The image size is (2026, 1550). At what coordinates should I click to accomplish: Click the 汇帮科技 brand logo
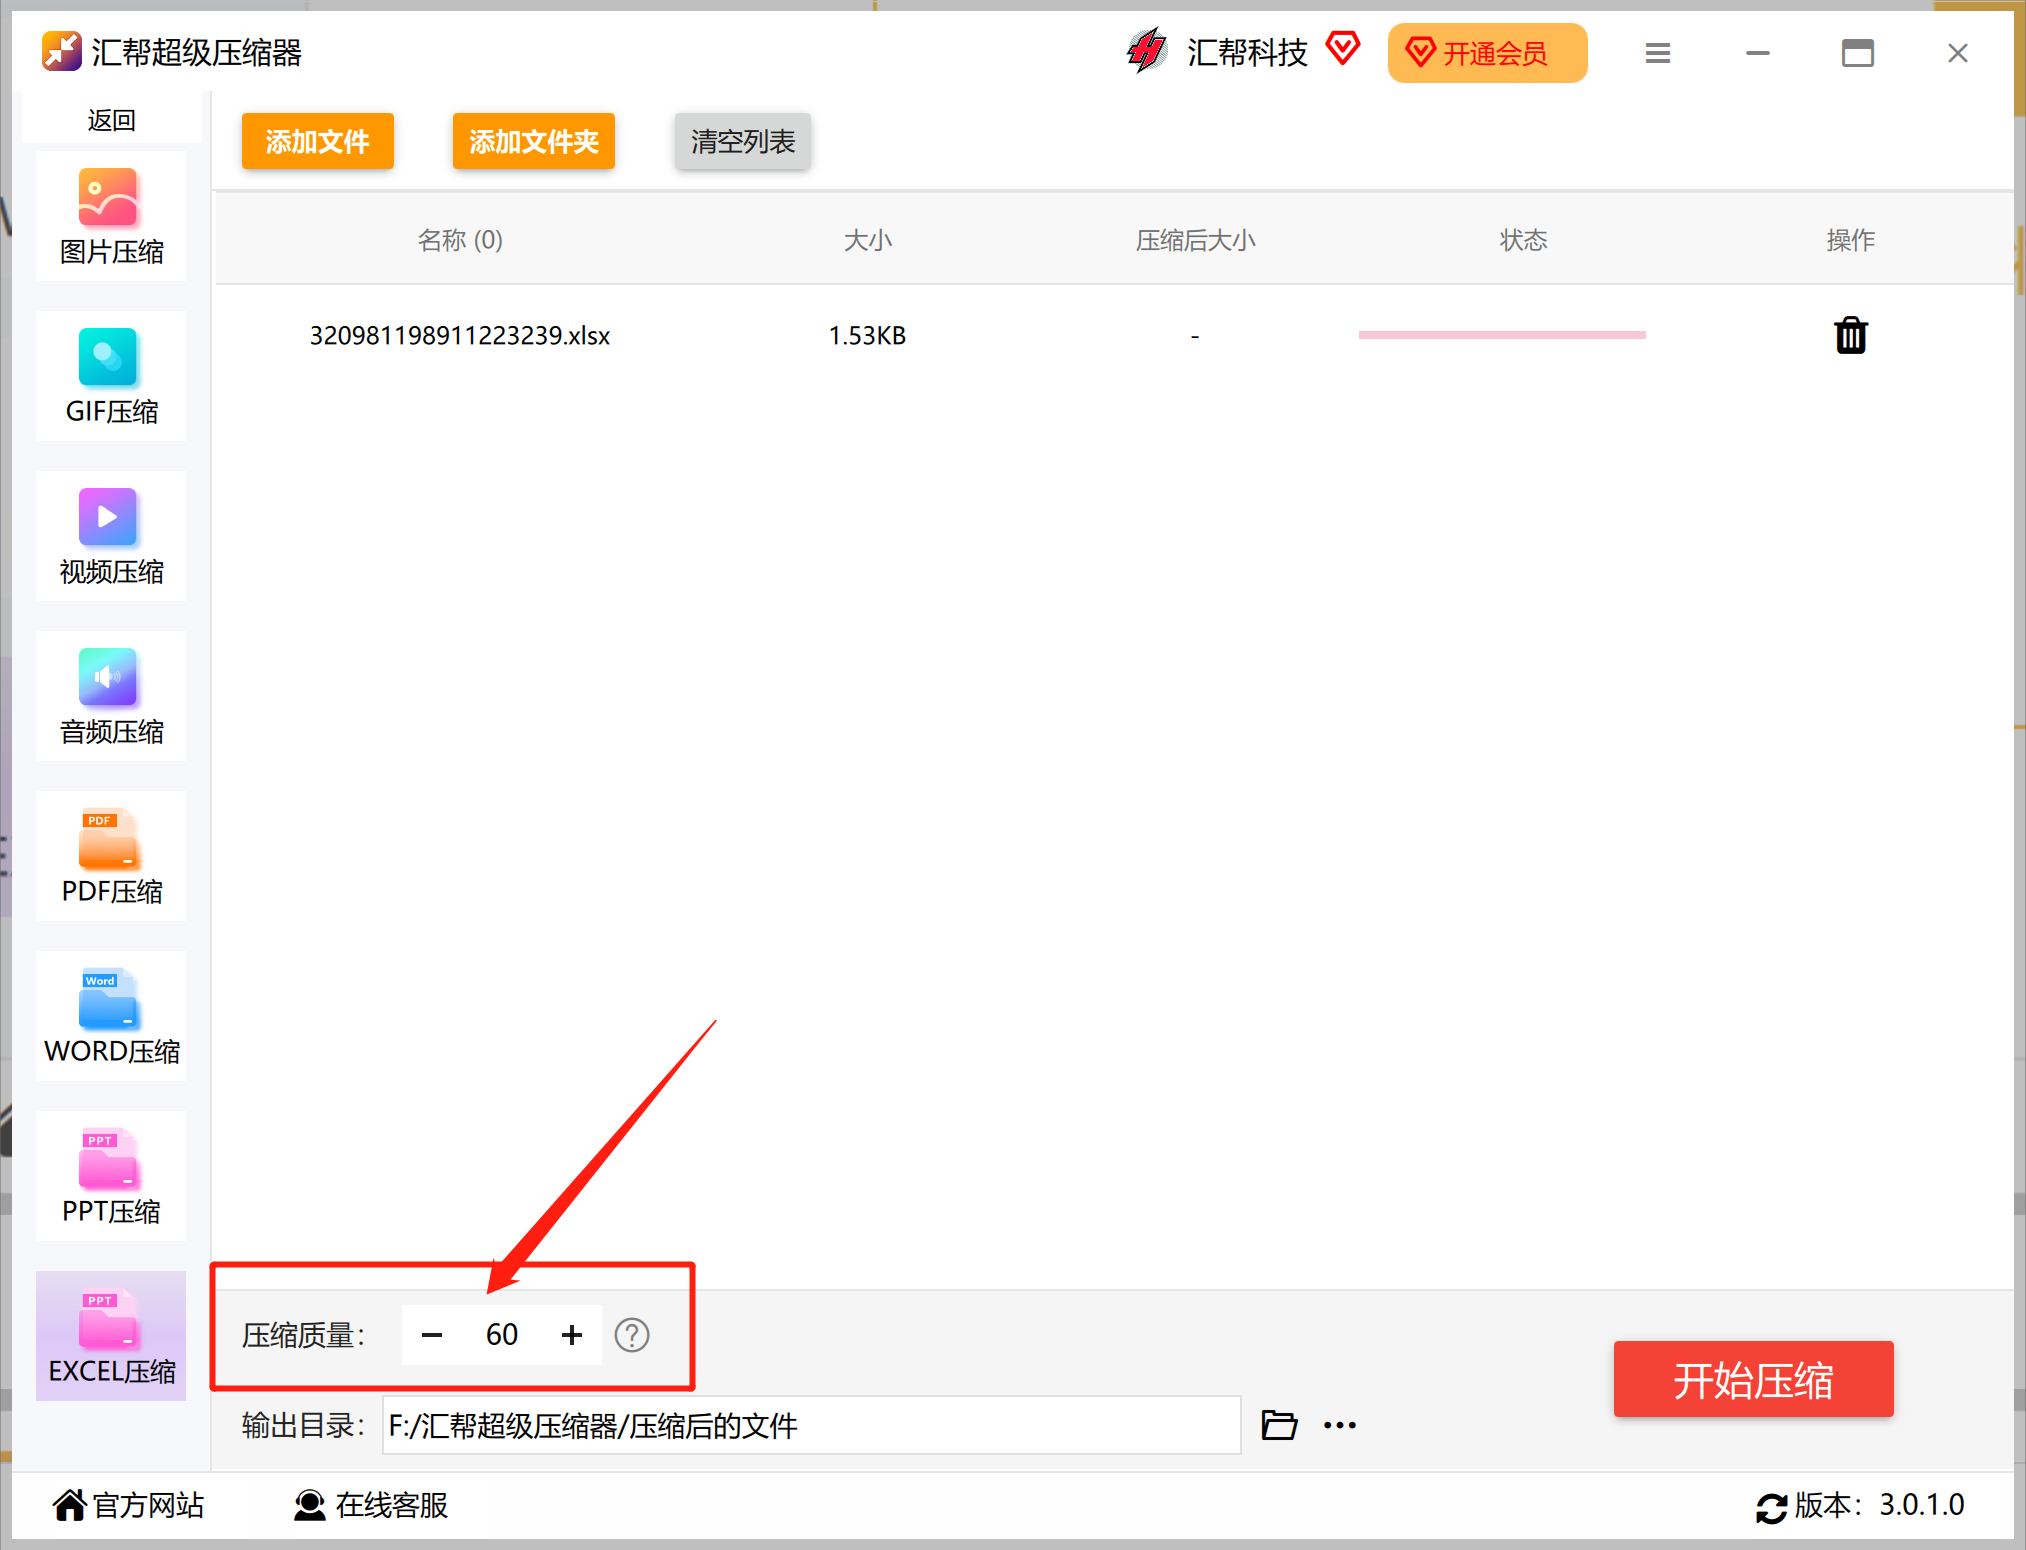1147,50
